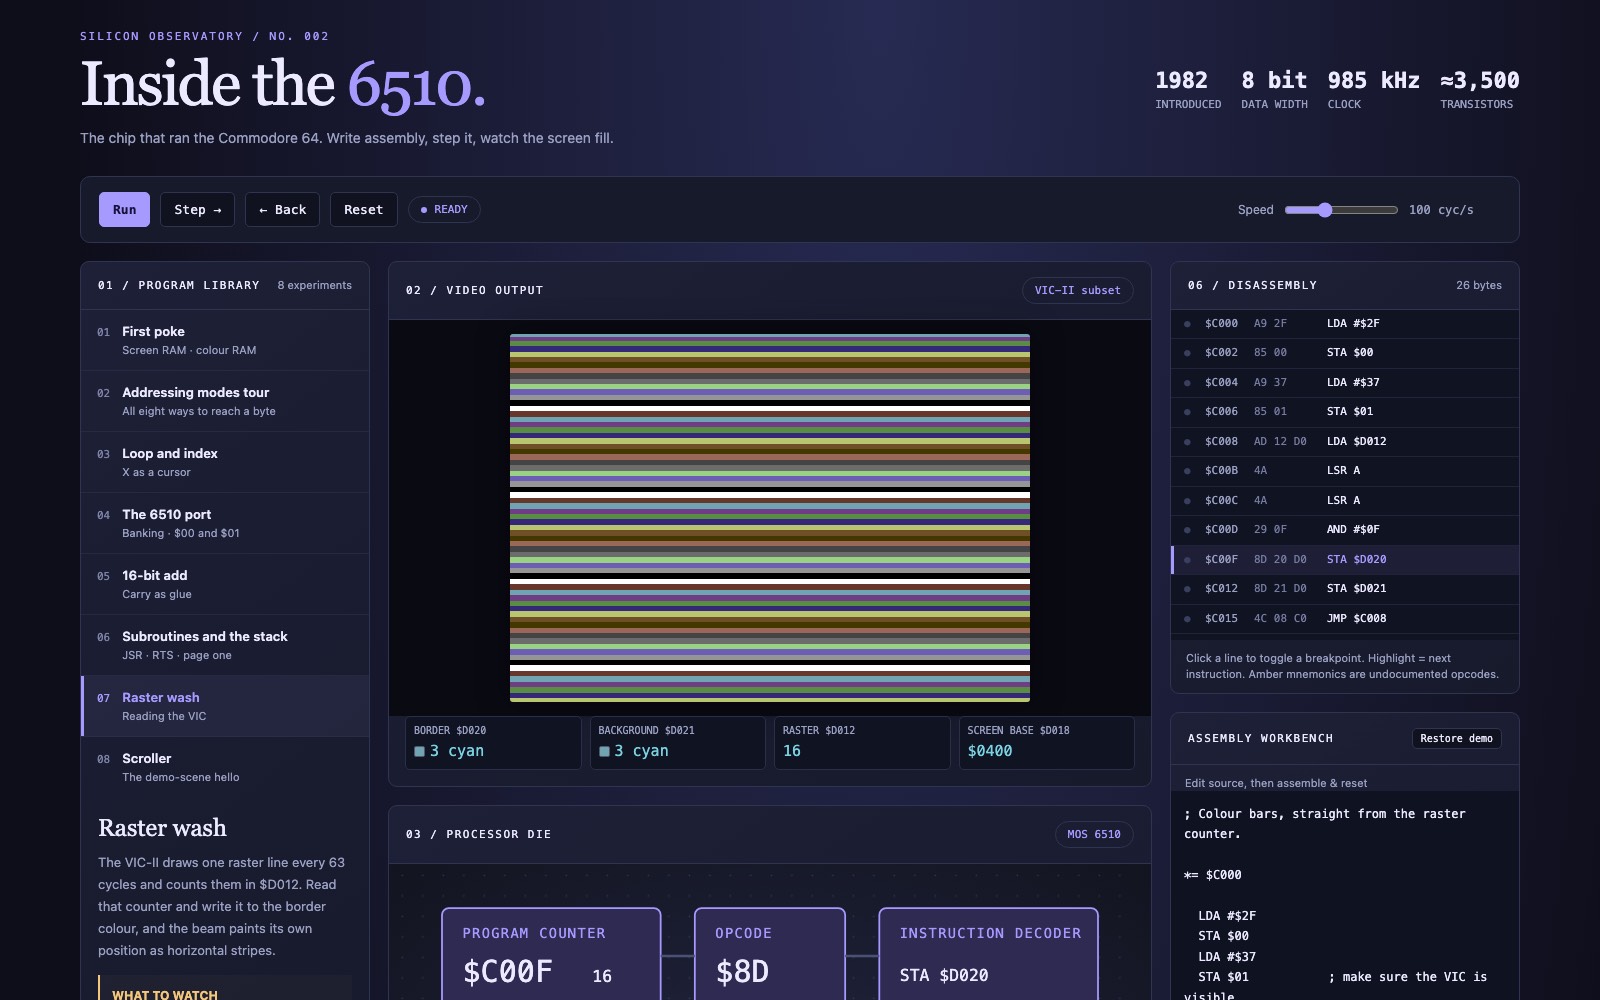Click the STA $D021 disassembly line
The image size is (1600, 1000).
pos(1345,589)
